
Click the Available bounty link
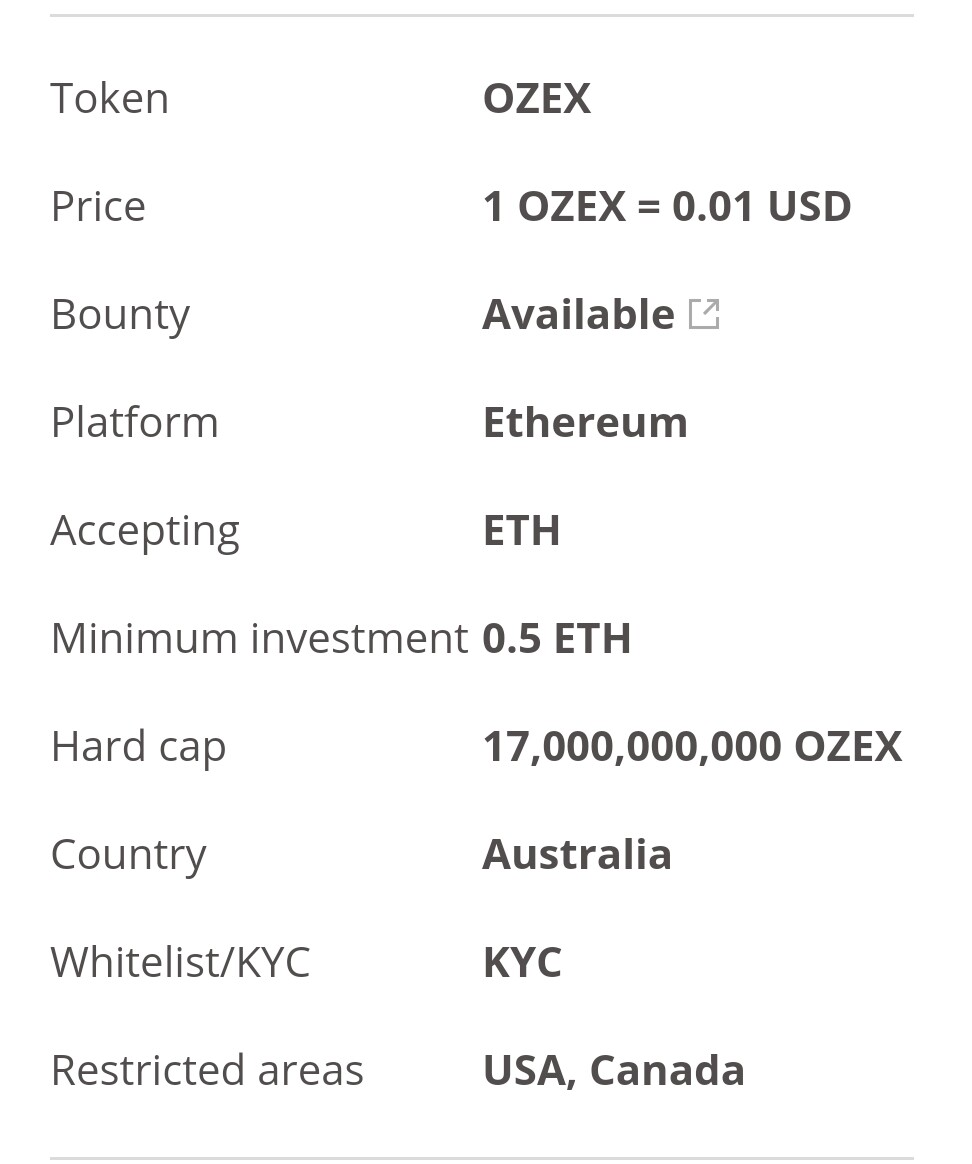click(x=578, y=315)
